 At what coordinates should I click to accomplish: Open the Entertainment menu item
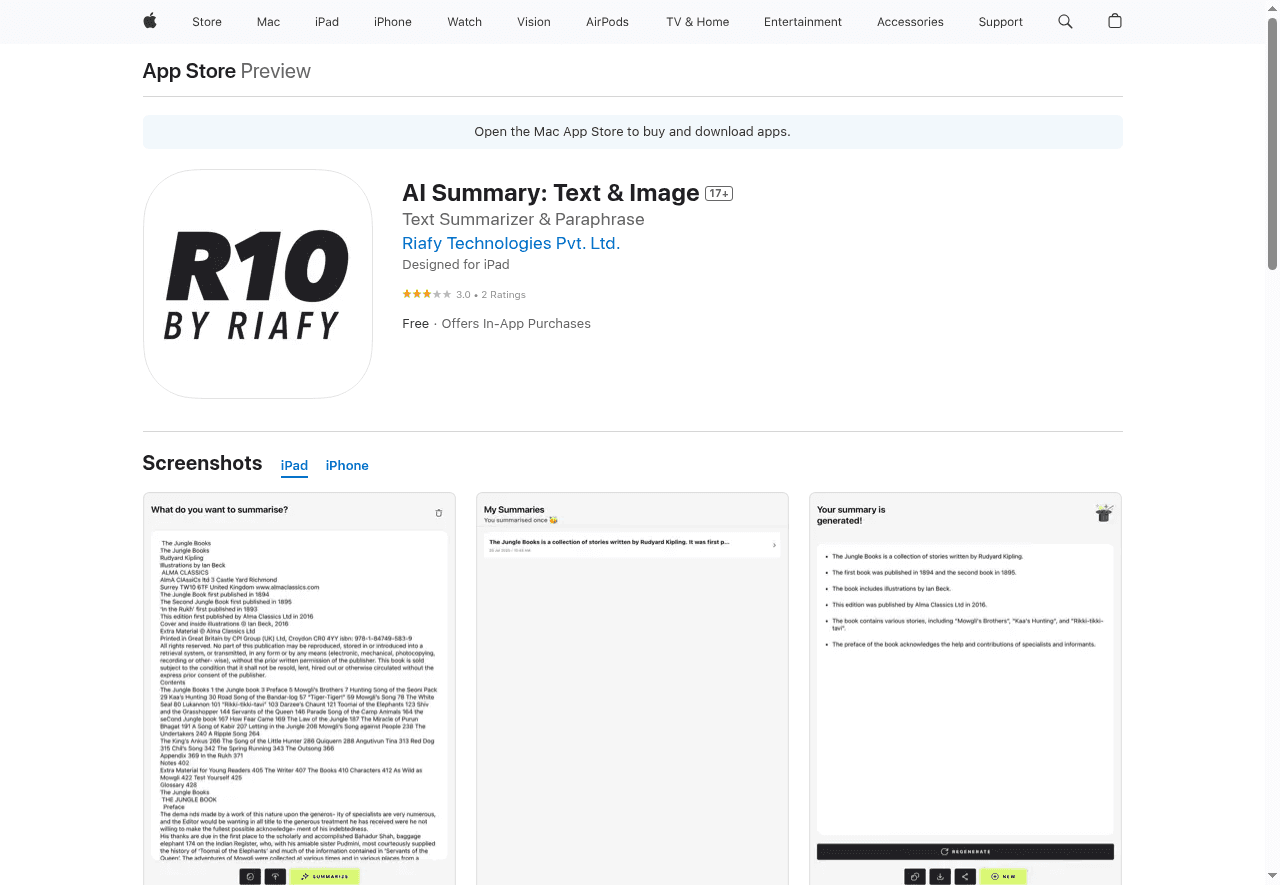803,22
